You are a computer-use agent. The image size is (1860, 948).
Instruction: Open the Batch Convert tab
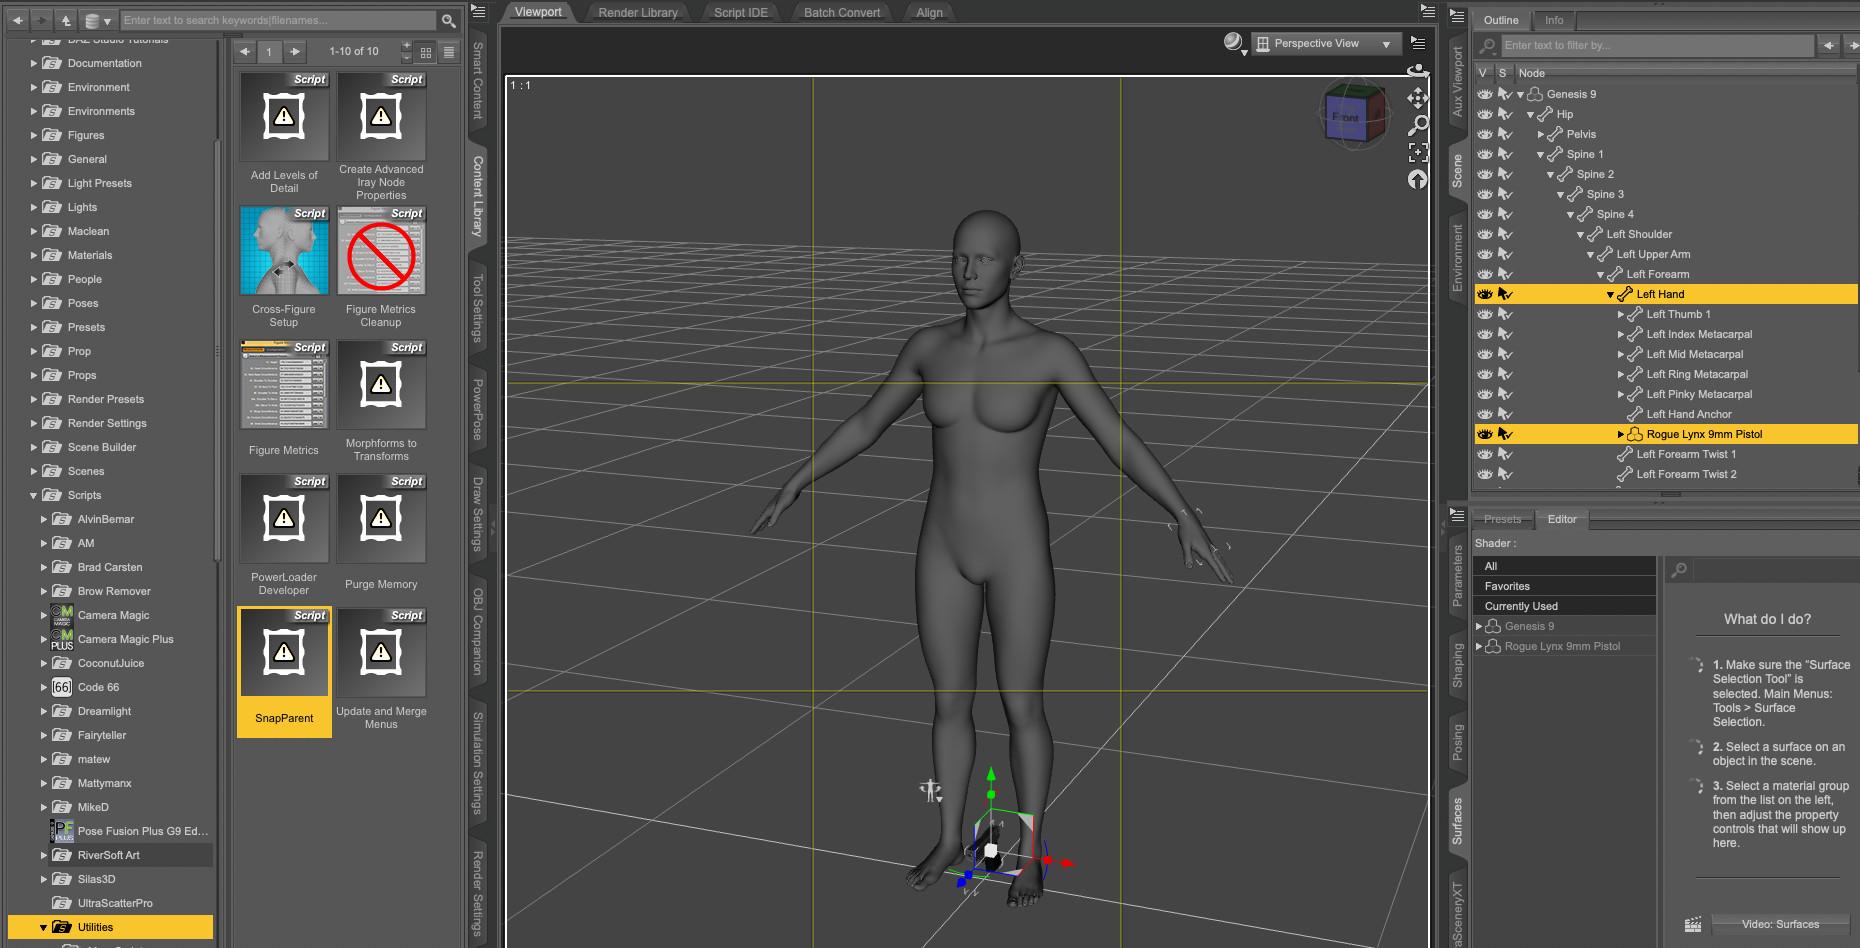coord(842,13)
